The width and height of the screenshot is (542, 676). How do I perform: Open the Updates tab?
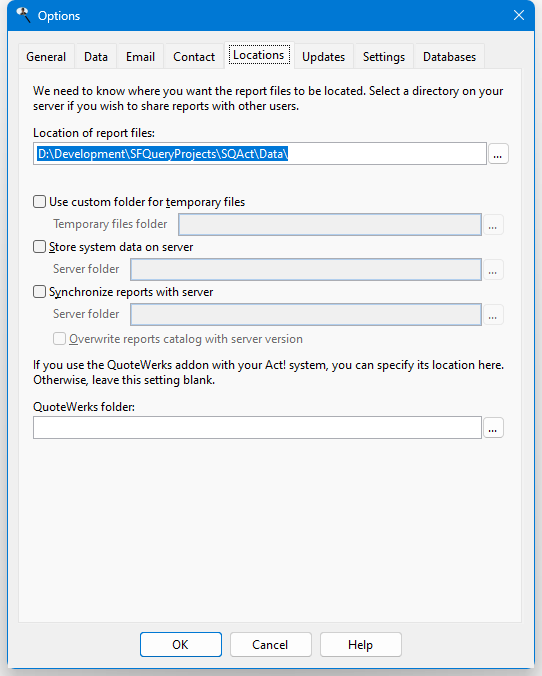[x=323, y=56]
